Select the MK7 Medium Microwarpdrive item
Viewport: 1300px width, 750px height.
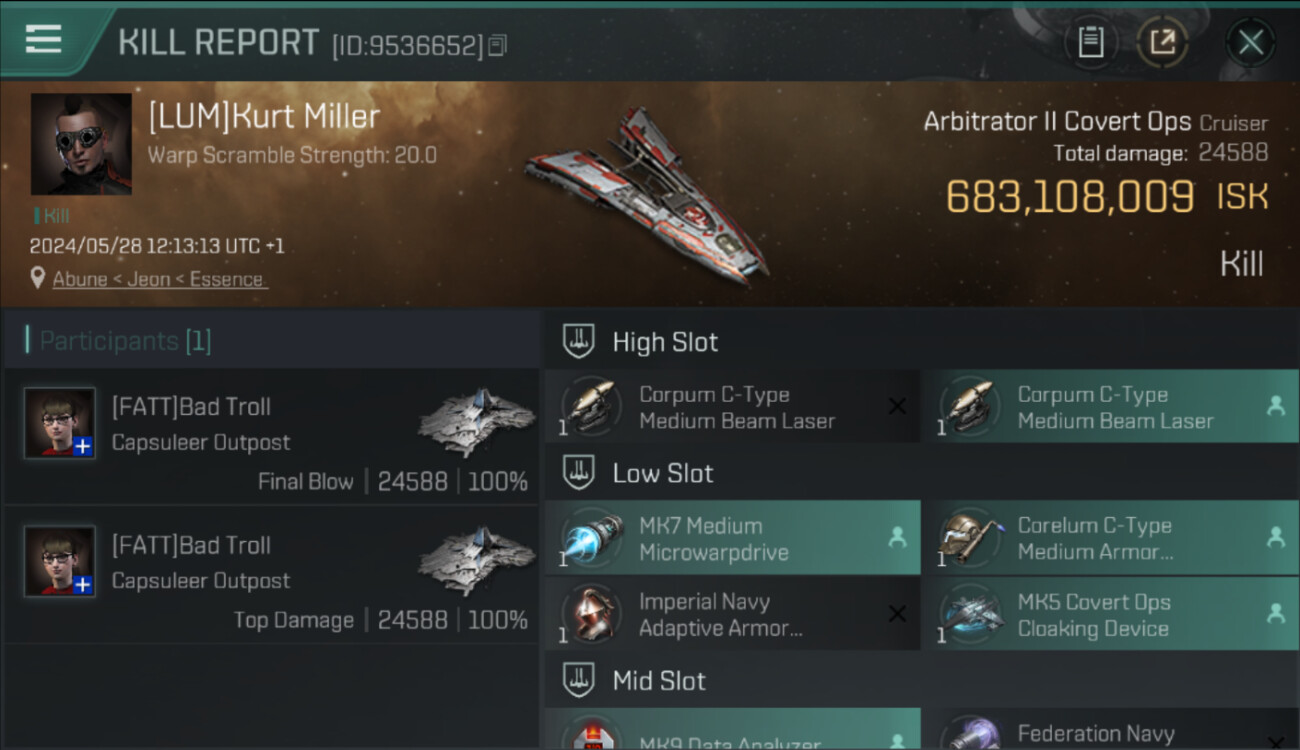point(732,538)
